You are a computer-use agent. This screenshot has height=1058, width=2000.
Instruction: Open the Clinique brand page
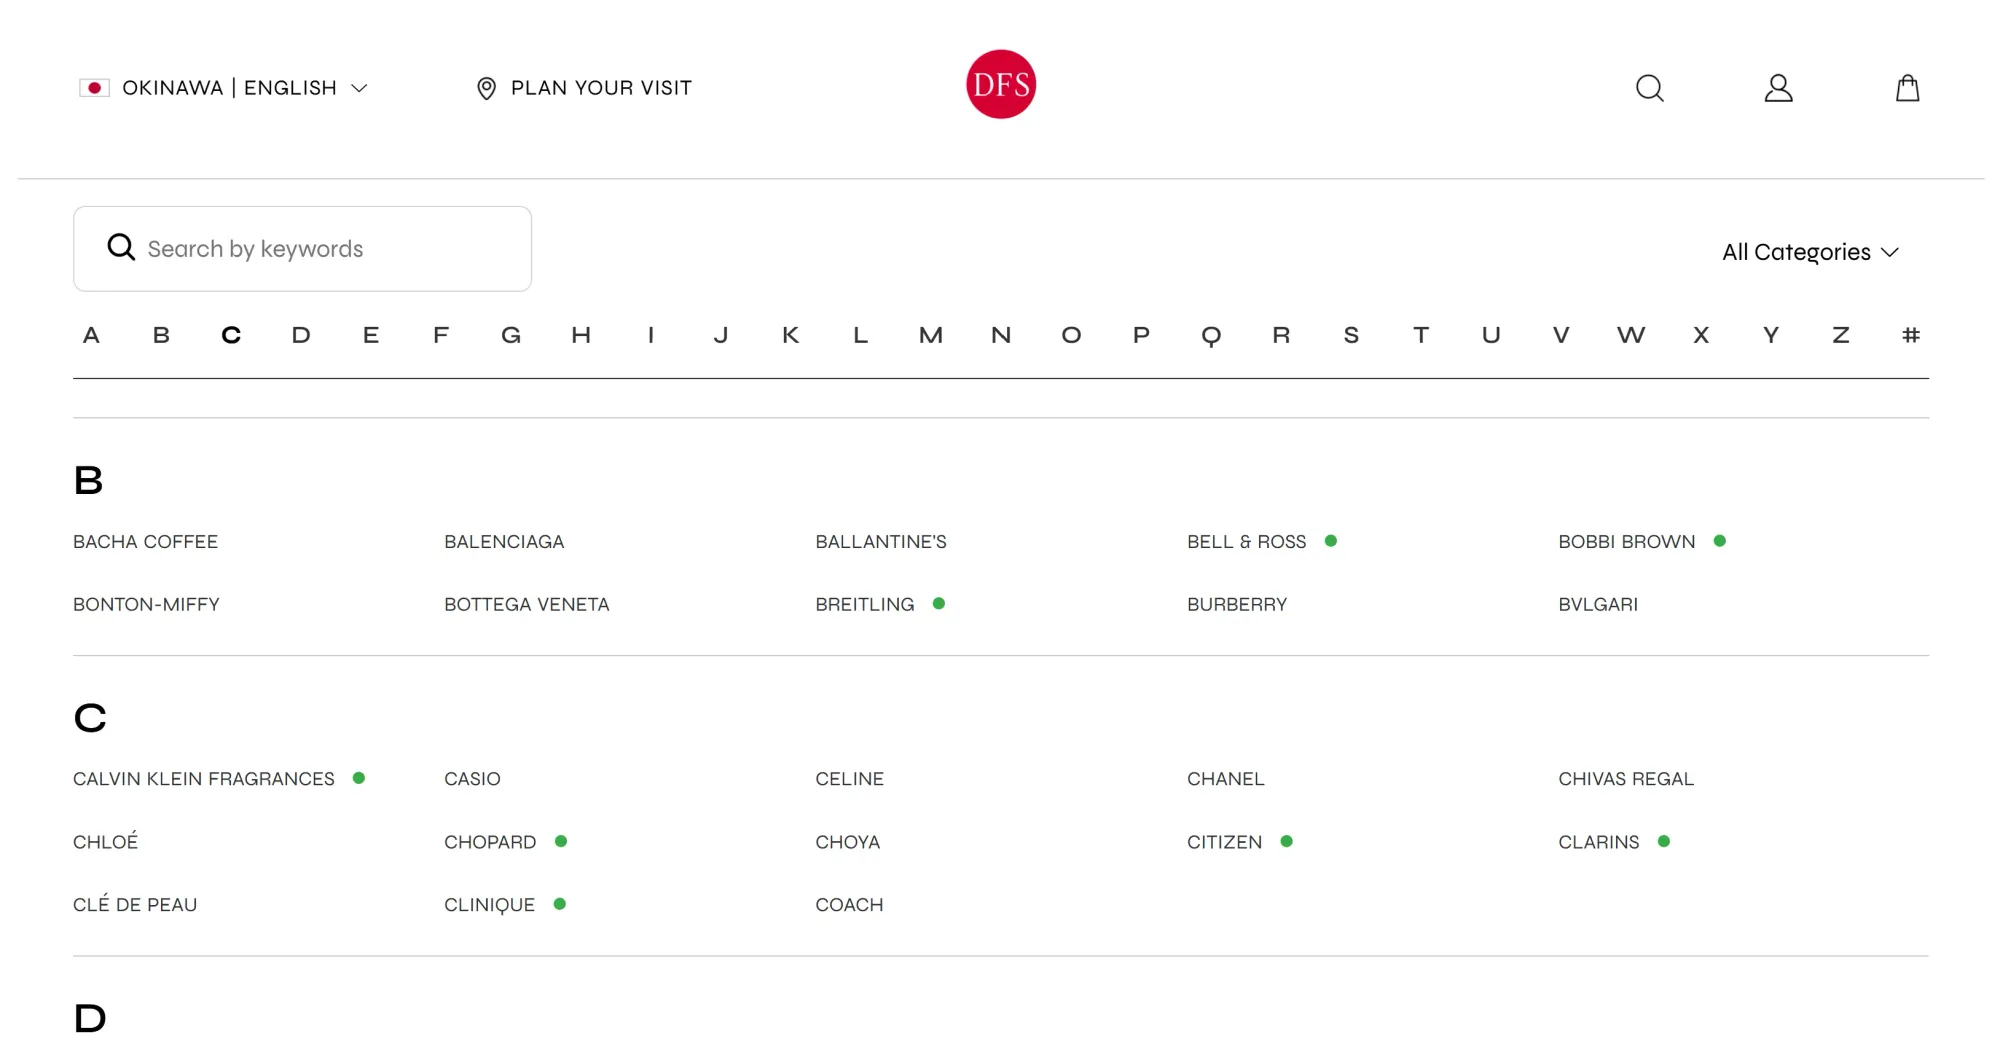[490, 905]
